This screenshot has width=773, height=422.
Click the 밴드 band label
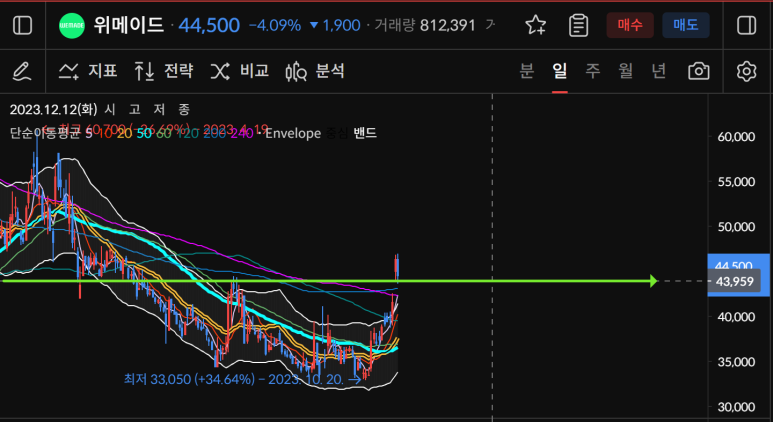(x=365, y=133)
